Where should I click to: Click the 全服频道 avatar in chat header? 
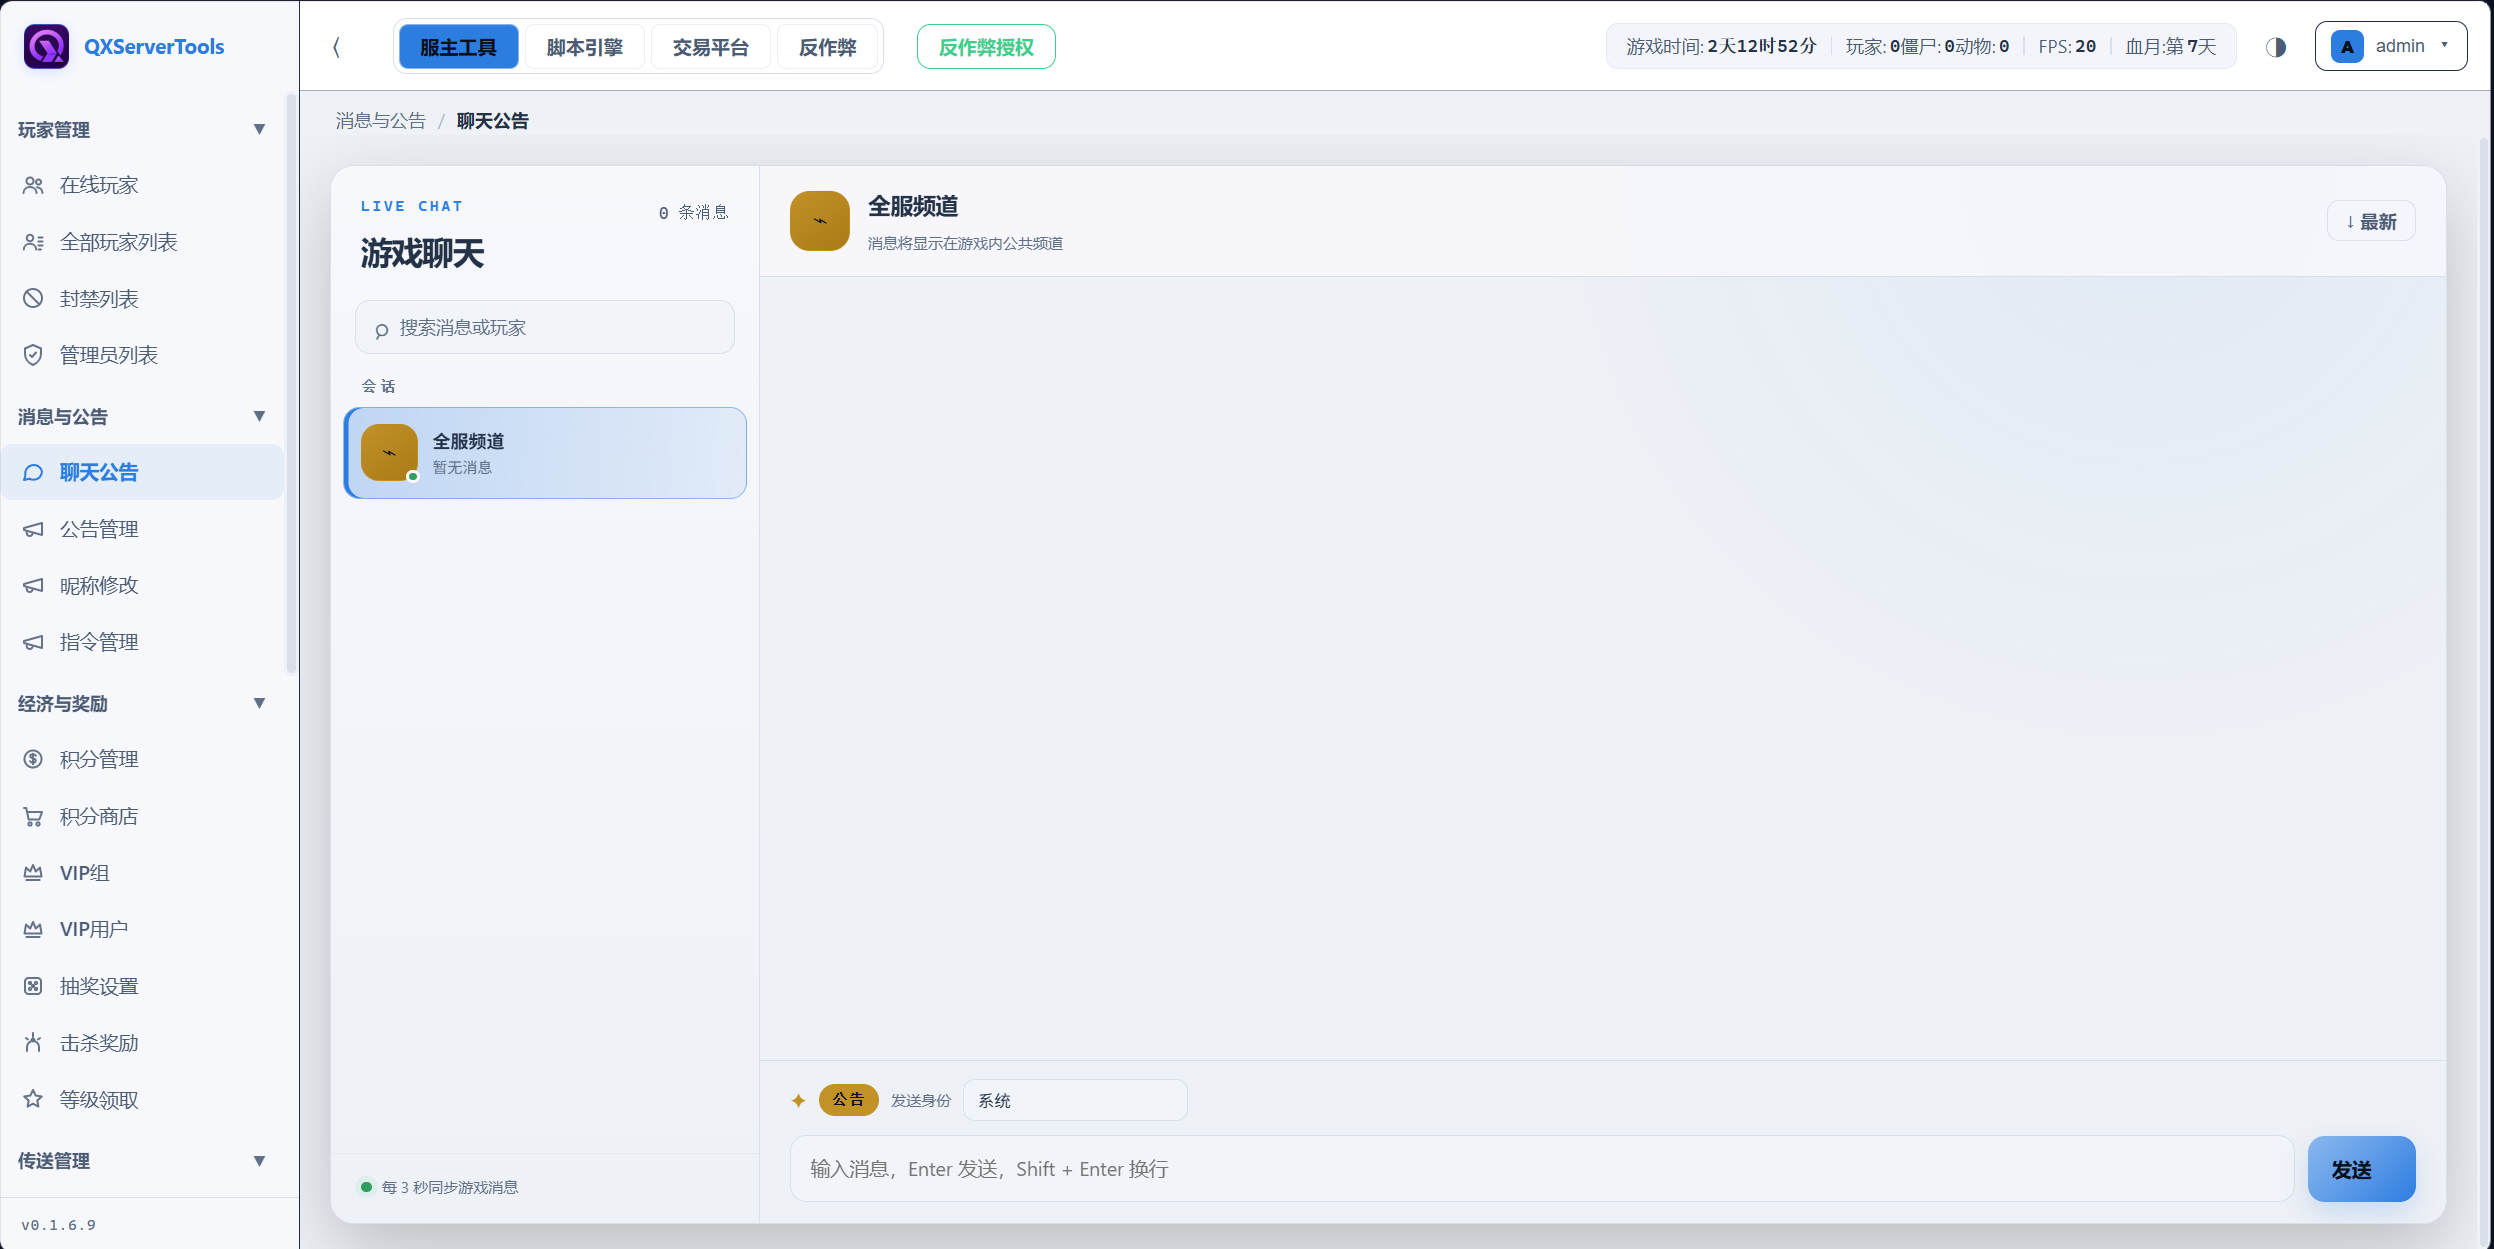coord(820,221)
